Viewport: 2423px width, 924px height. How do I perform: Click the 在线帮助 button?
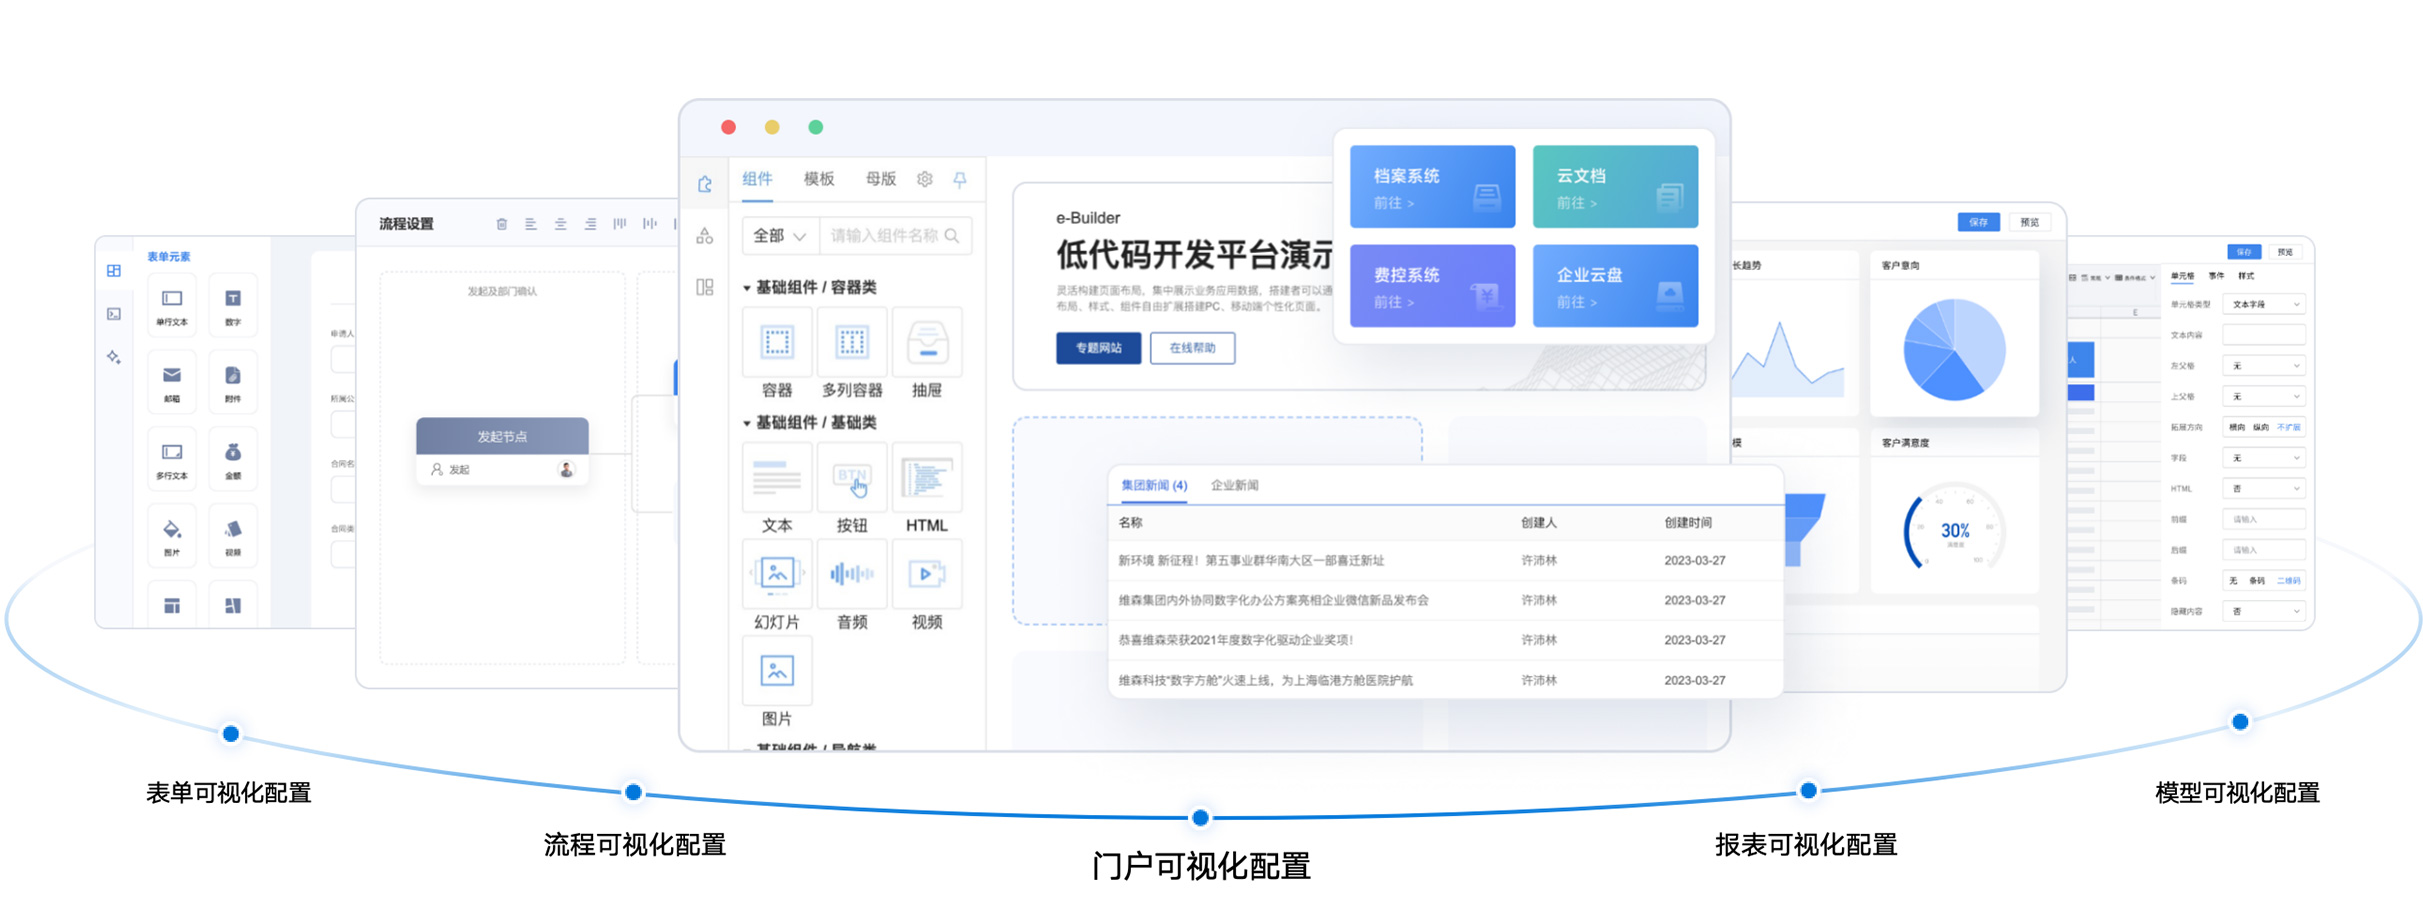point(1192,348)
